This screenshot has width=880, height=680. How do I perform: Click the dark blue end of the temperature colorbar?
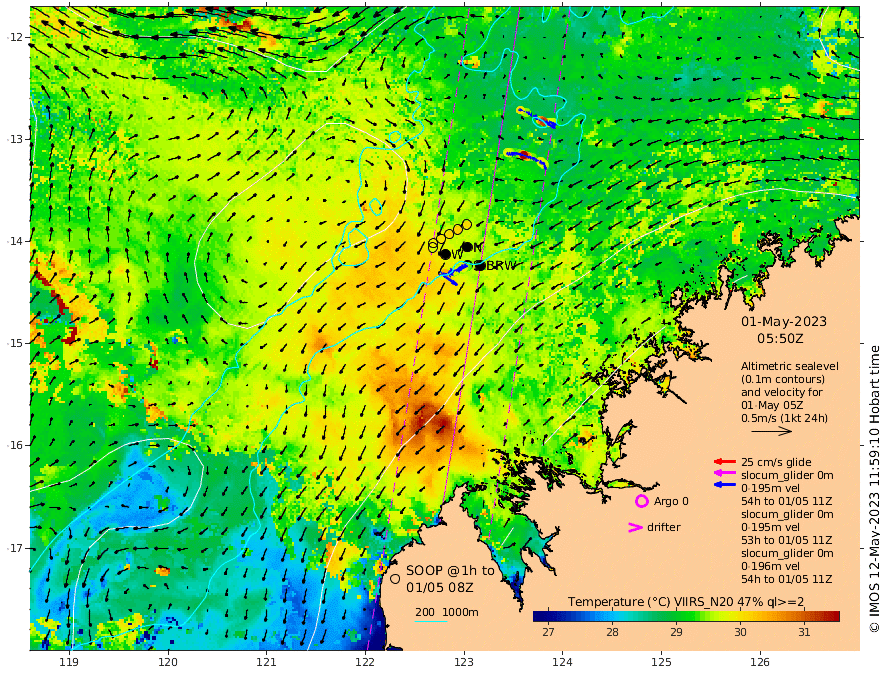[540, 616]
